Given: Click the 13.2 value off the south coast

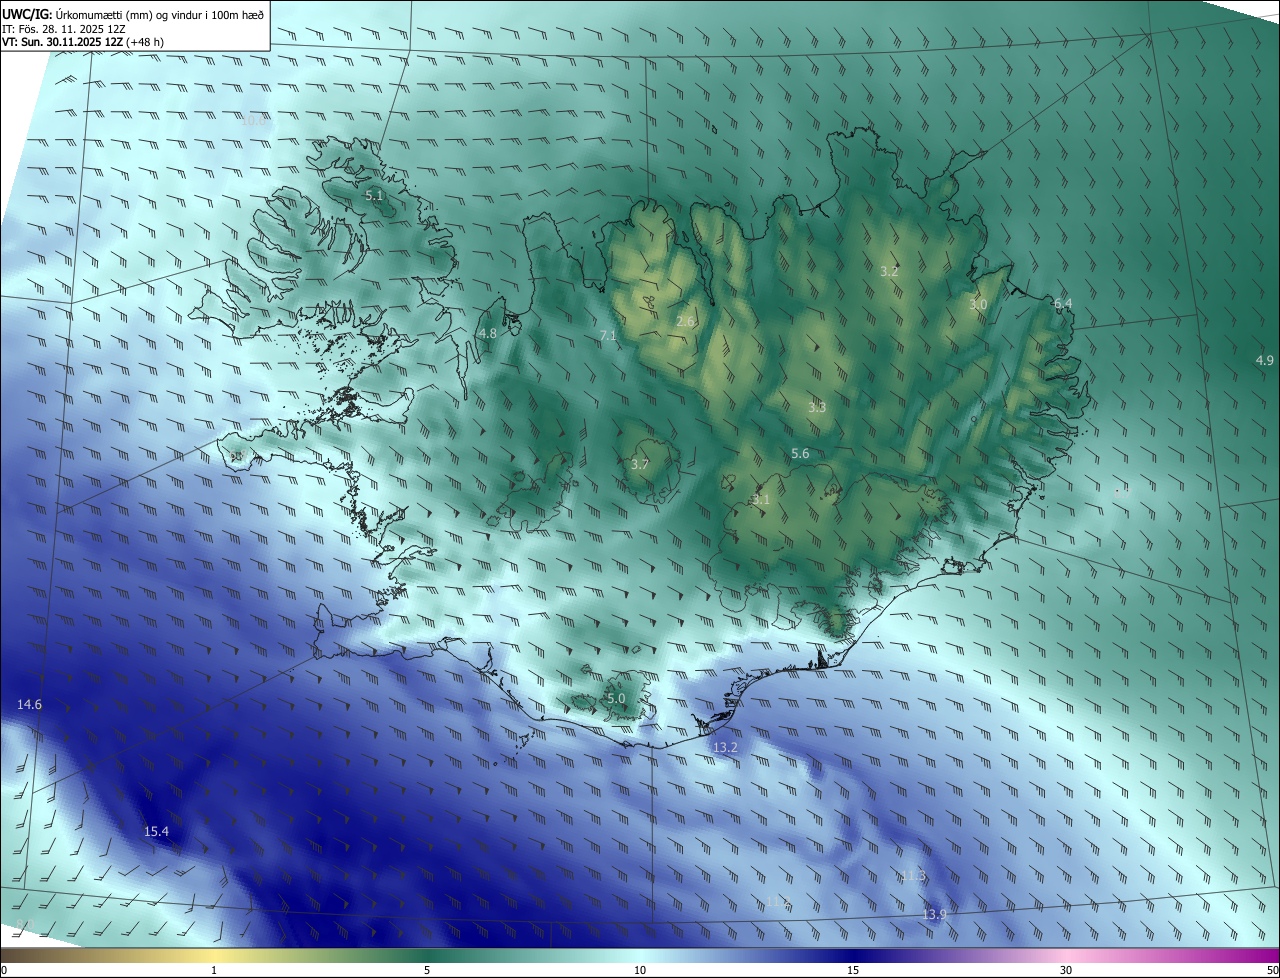Looking at the screenshot, I should pos(725,747).
